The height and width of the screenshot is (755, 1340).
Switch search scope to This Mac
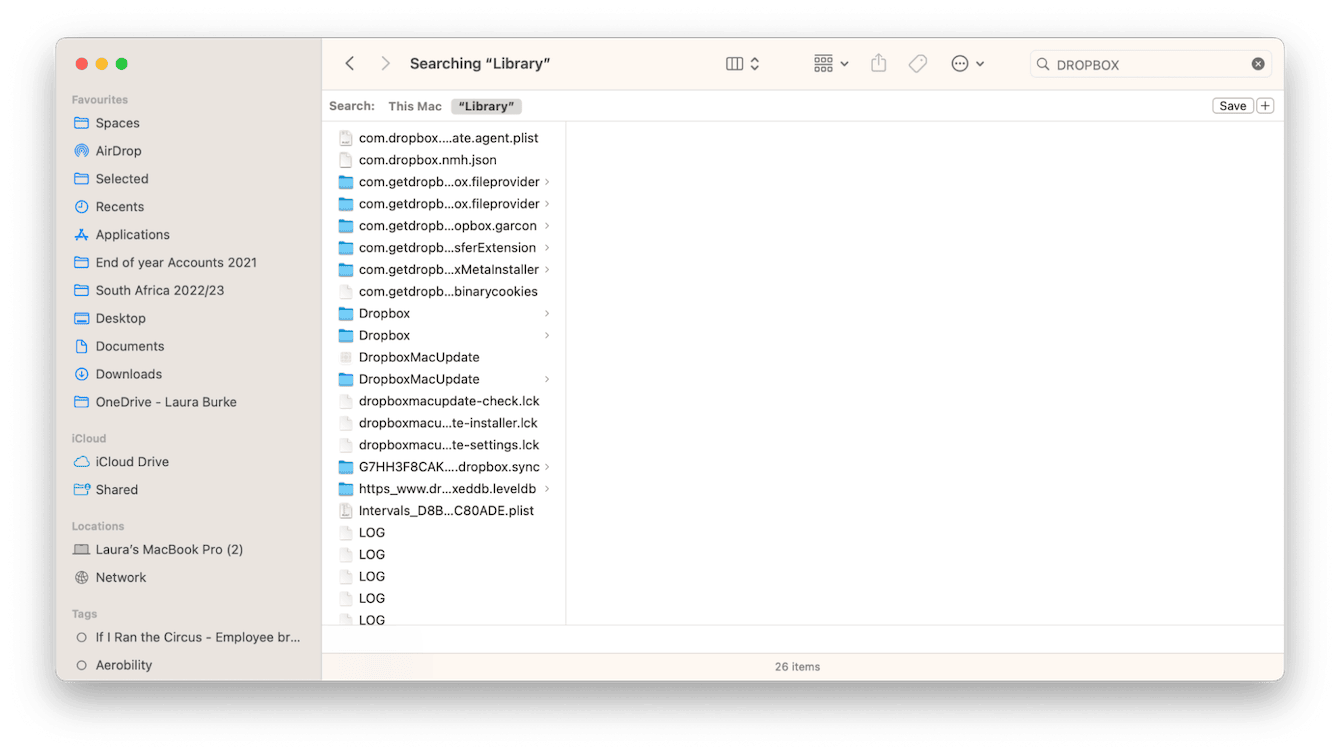(x=414, y=105)
